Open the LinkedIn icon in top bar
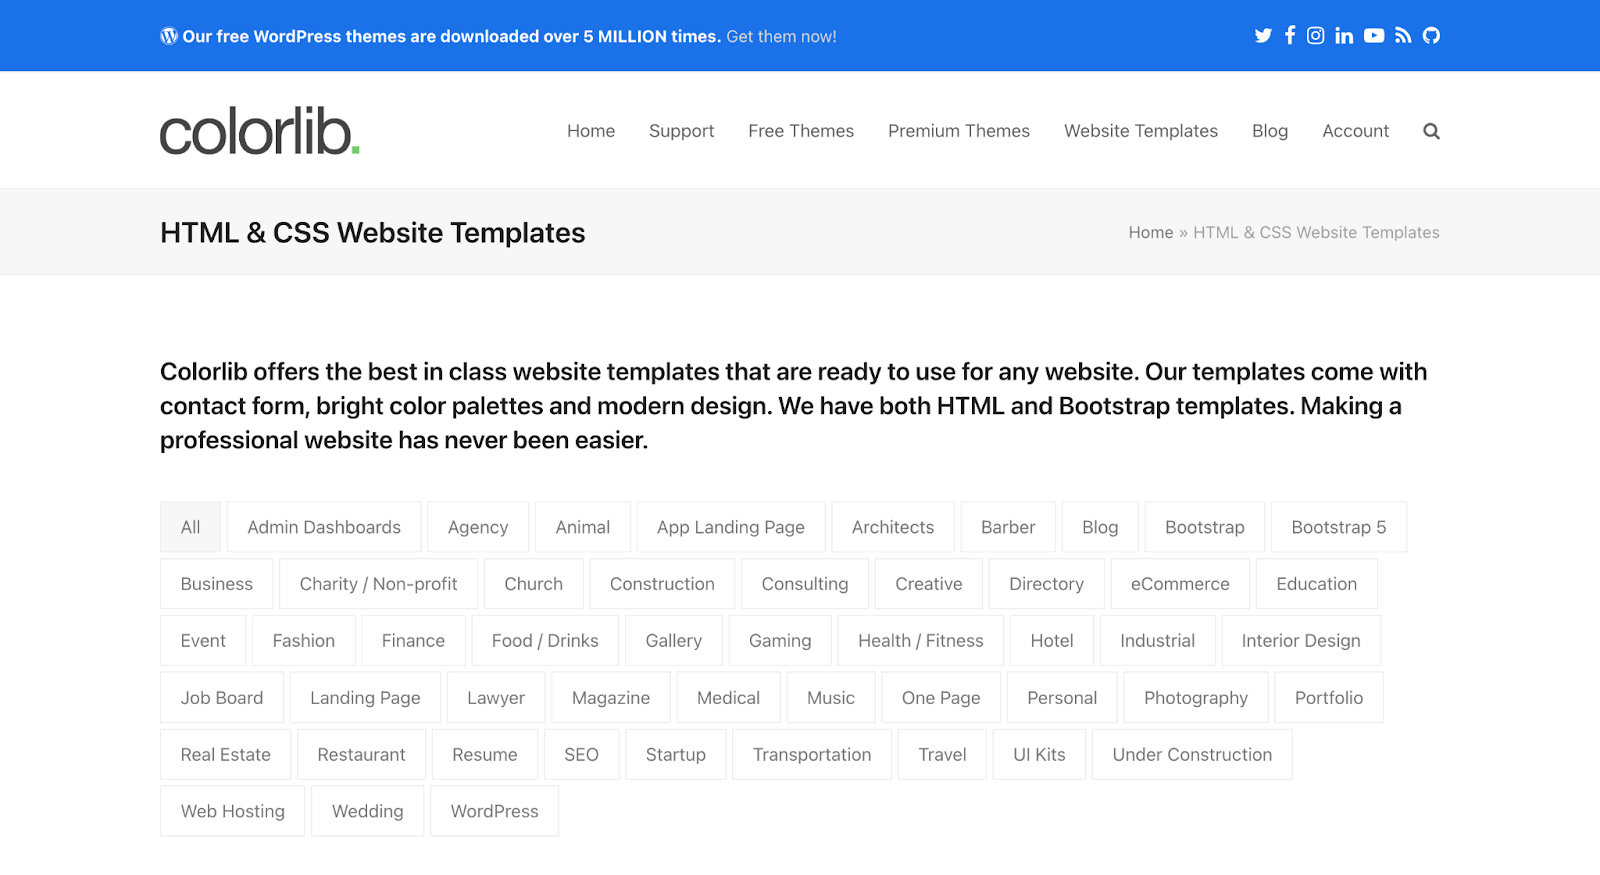1600x875 pixels. [x=1344, y=36]
